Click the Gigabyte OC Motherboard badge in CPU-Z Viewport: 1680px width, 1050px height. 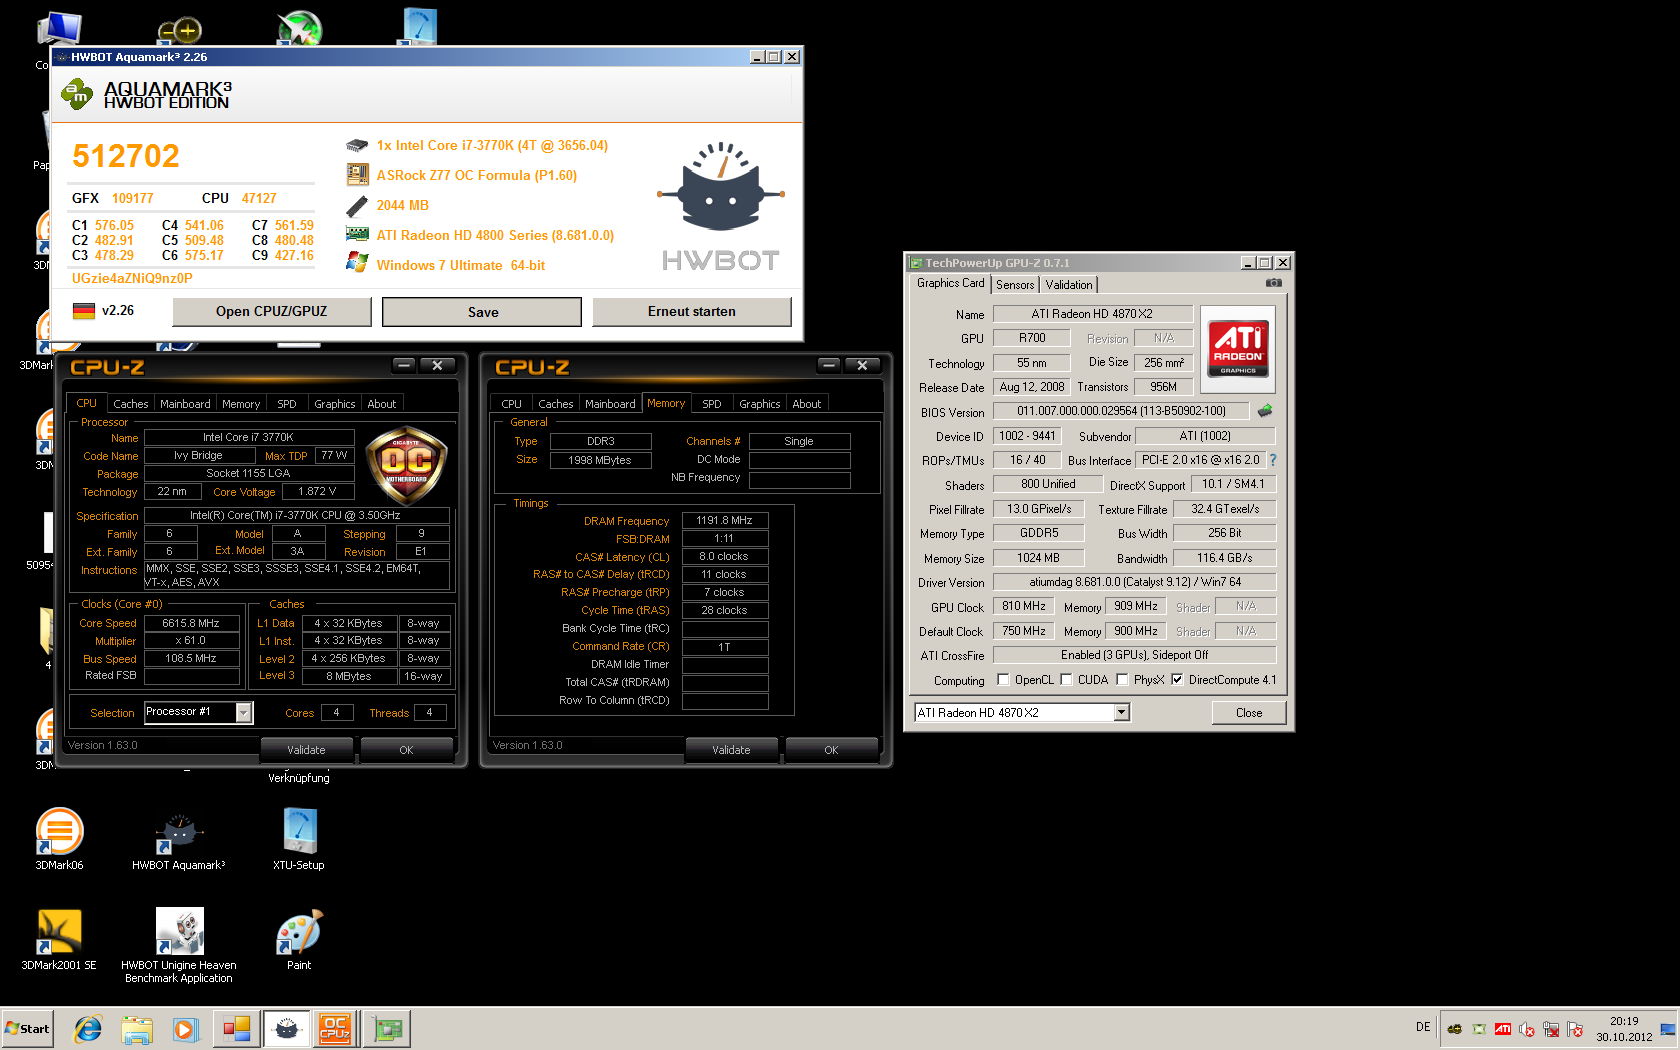pyautogui.click(x=406, y=466)
